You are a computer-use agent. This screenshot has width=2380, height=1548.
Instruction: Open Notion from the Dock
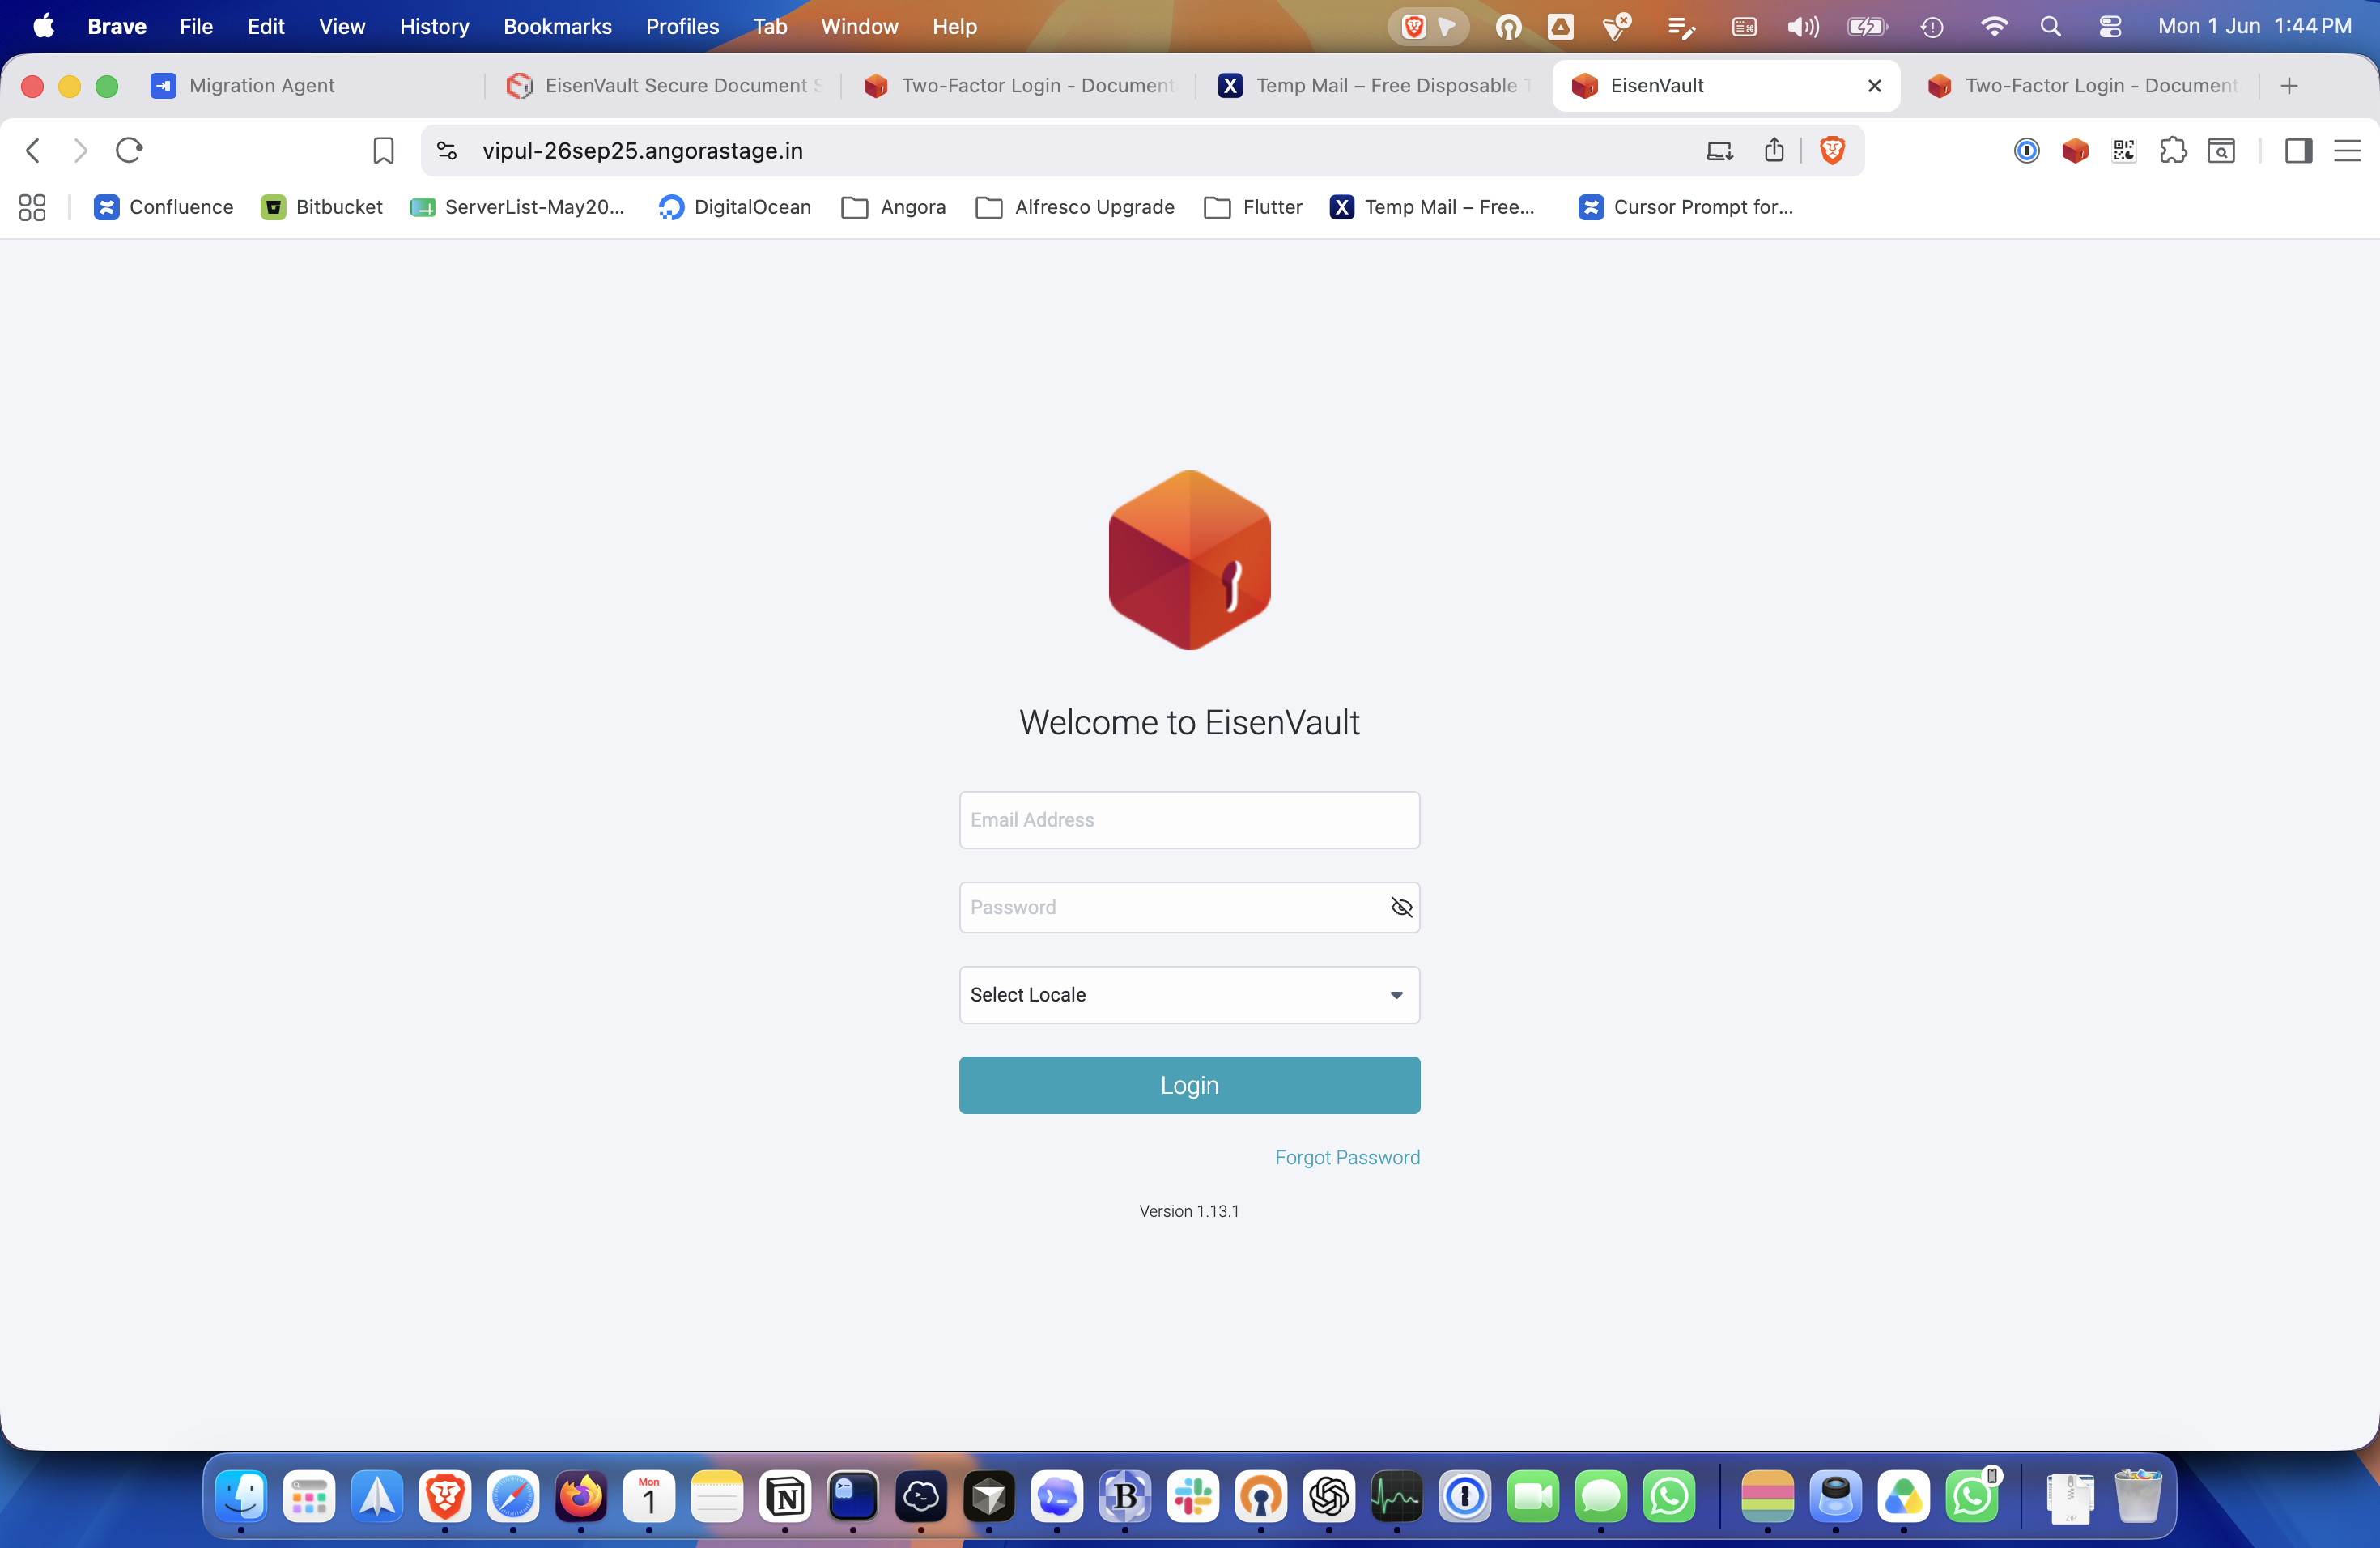click(785, 1496)
